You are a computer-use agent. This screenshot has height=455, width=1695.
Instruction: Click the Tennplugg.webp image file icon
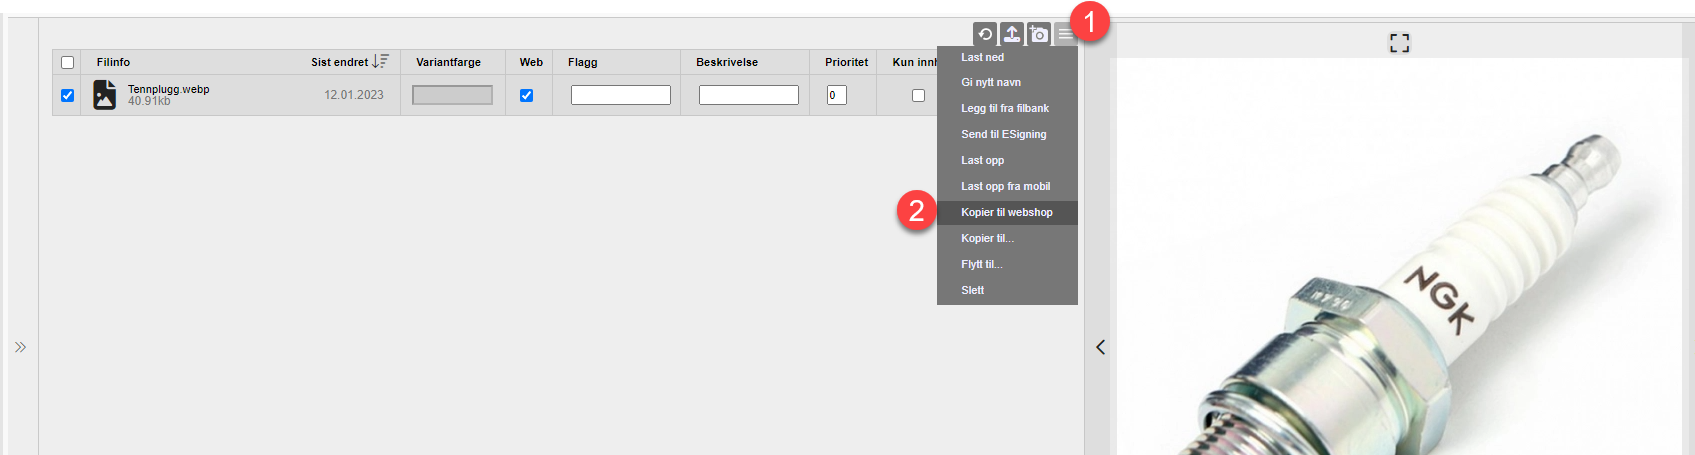pos(104,95)
